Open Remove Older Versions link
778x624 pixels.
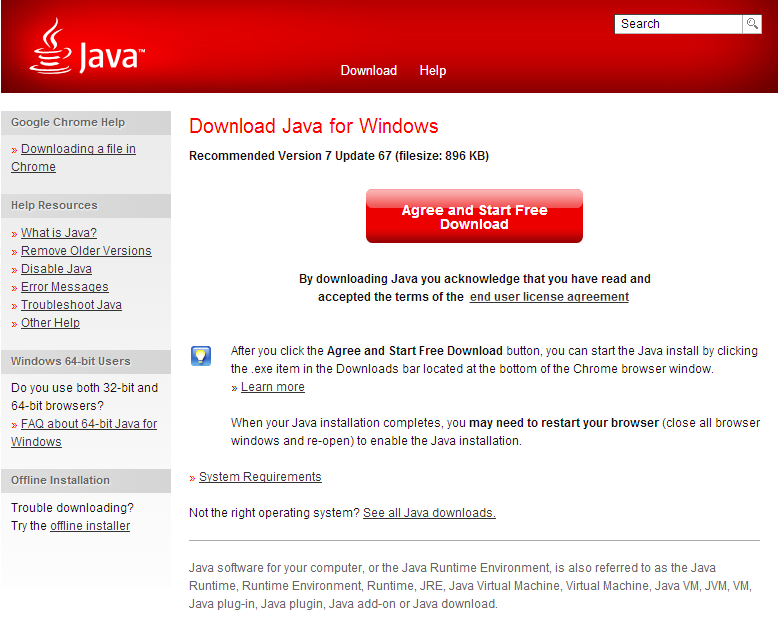86,250
